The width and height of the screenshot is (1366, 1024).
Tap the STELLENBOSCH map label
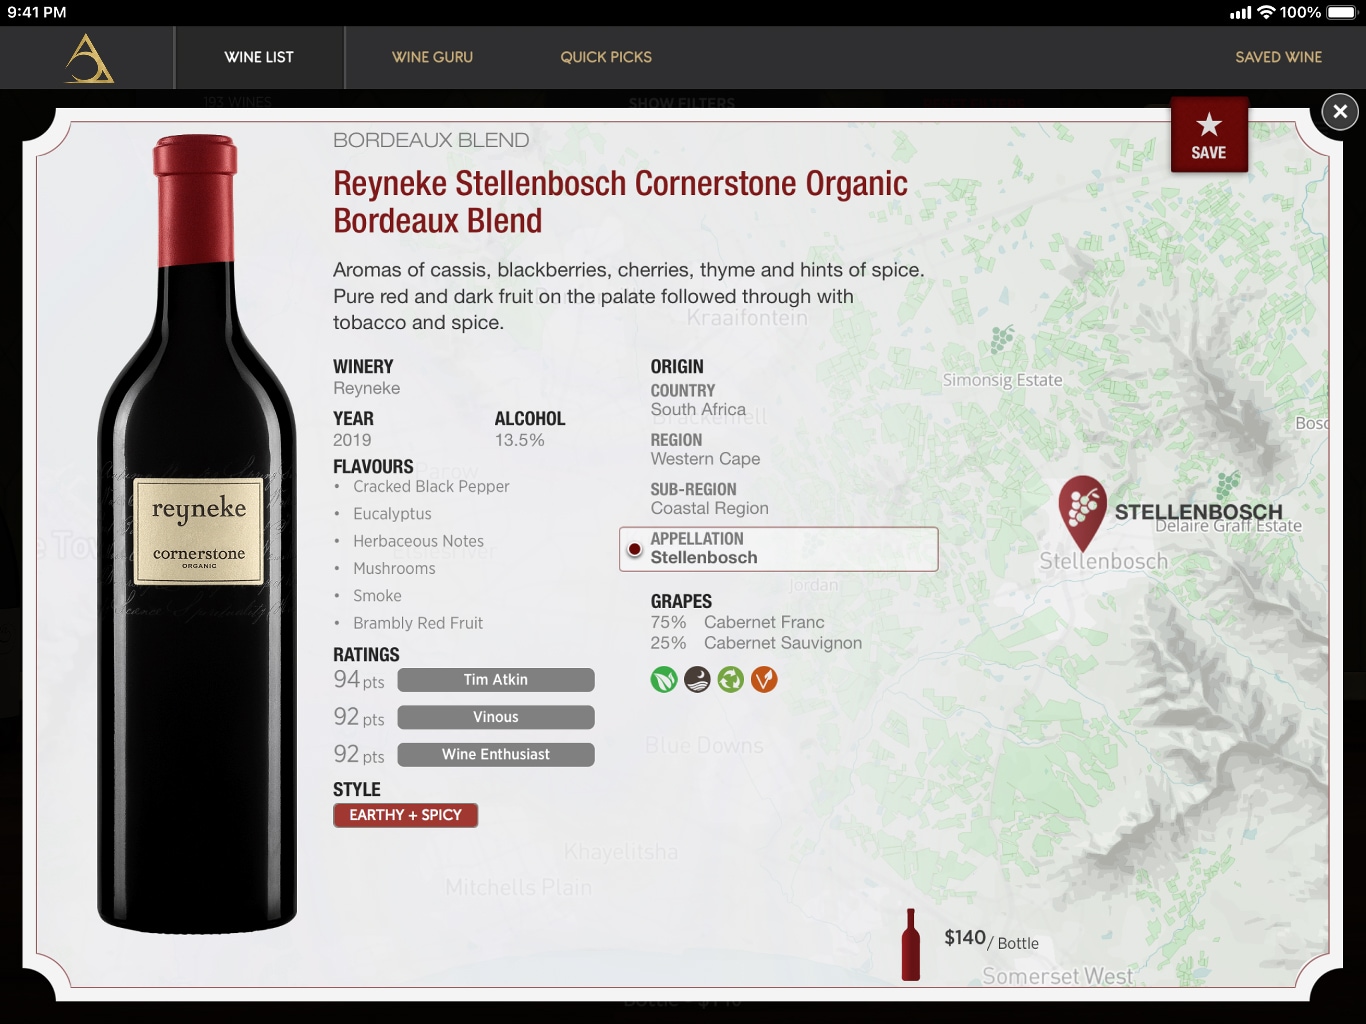point(1198,512)
